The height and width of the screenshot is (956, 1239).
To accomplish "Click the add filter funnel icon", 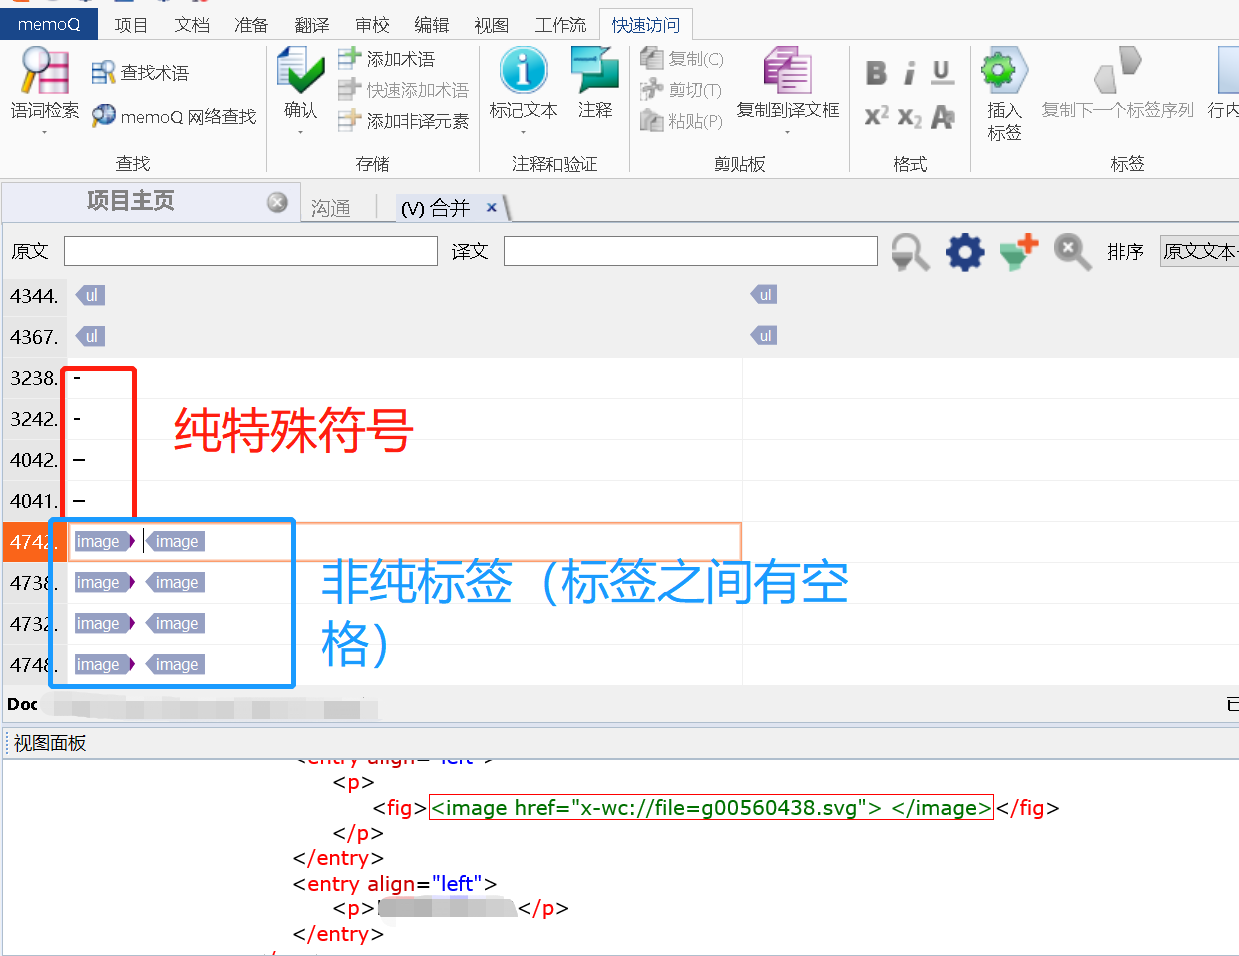I will [x=1019, y=252].
